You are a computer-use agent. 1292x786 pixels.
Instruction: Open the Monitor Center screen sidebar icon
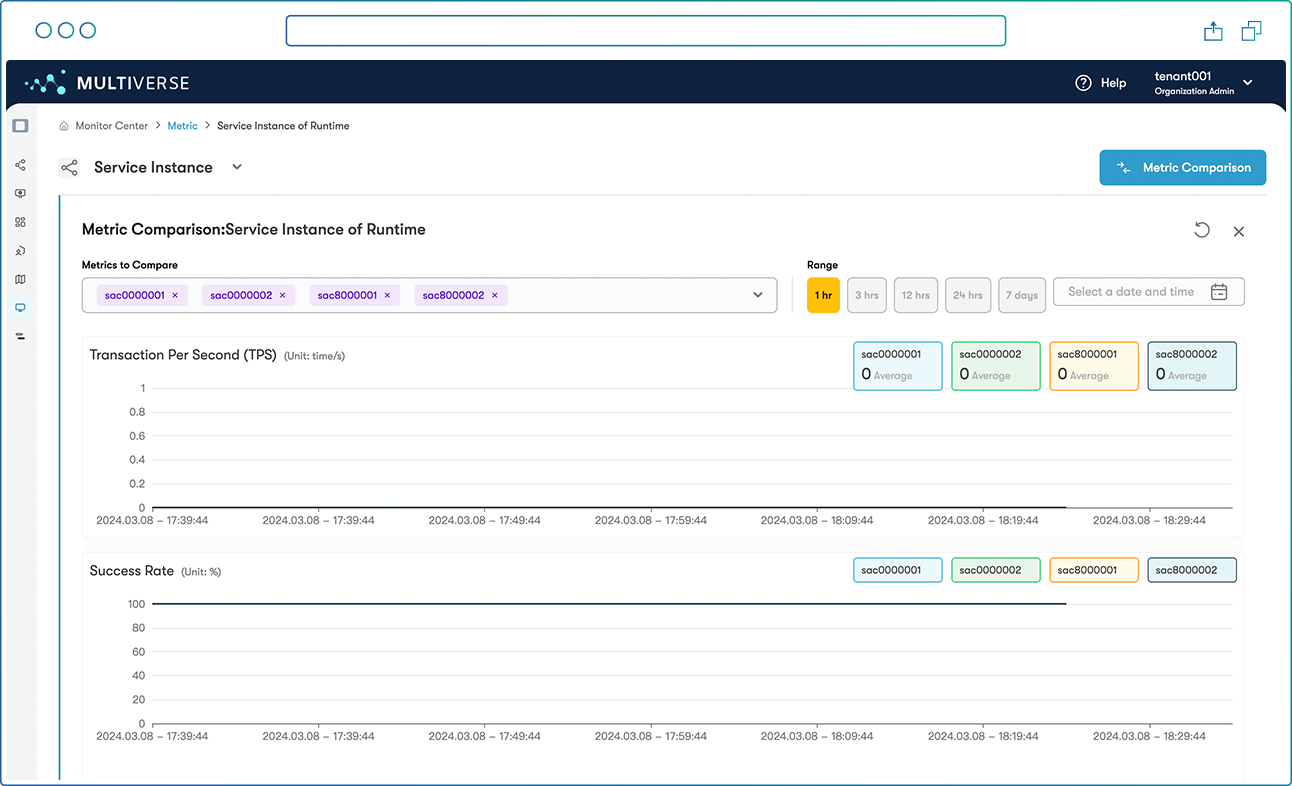[20, 308]
